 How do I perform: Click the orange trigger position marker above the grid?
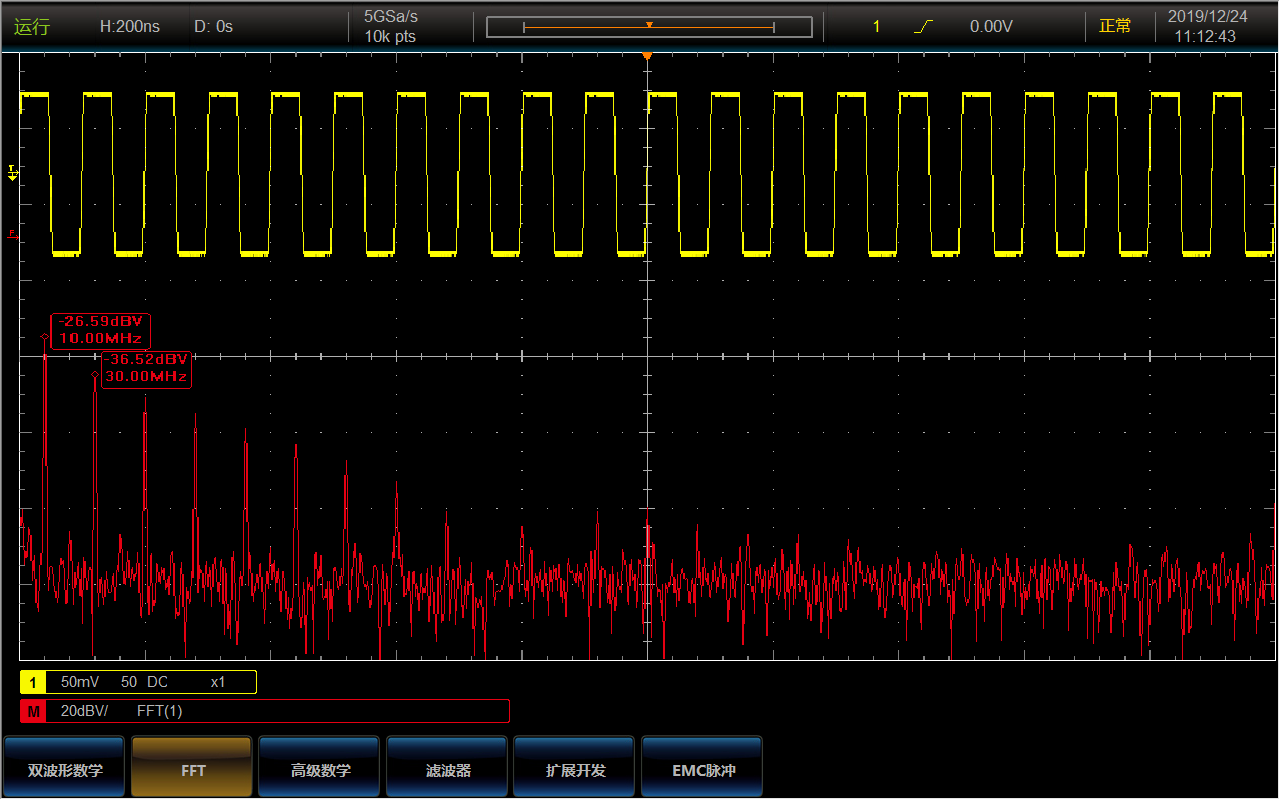click(x=648, y=56)
